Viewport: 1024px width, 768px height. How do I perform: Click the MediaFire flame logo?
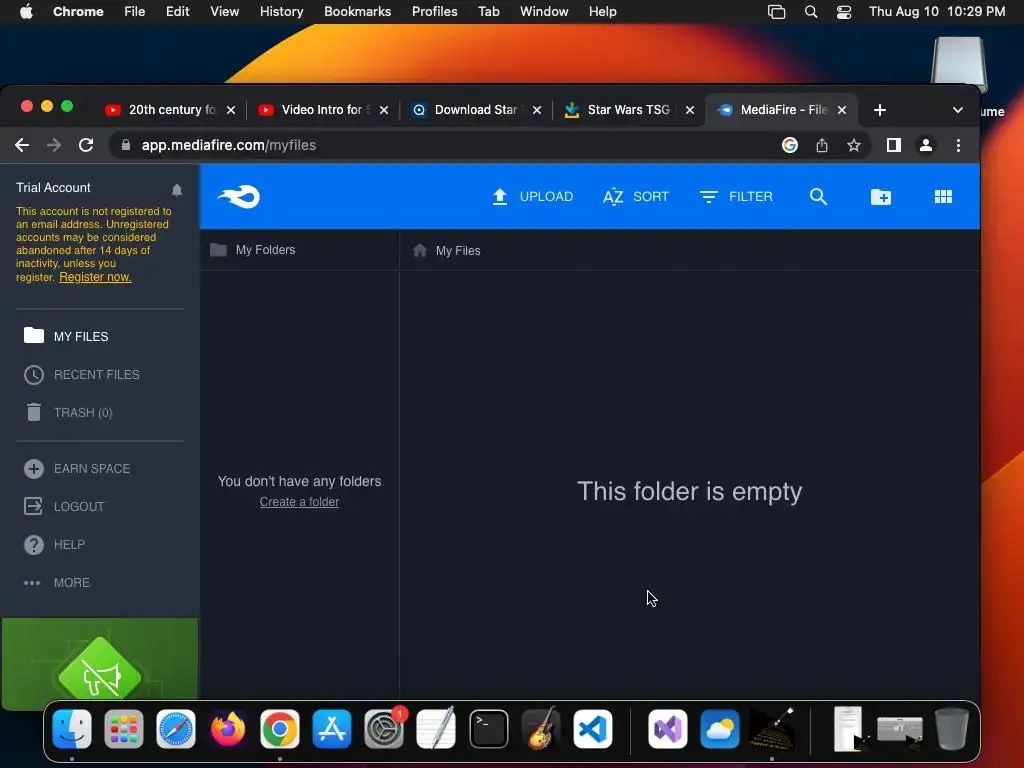(239, 197)
